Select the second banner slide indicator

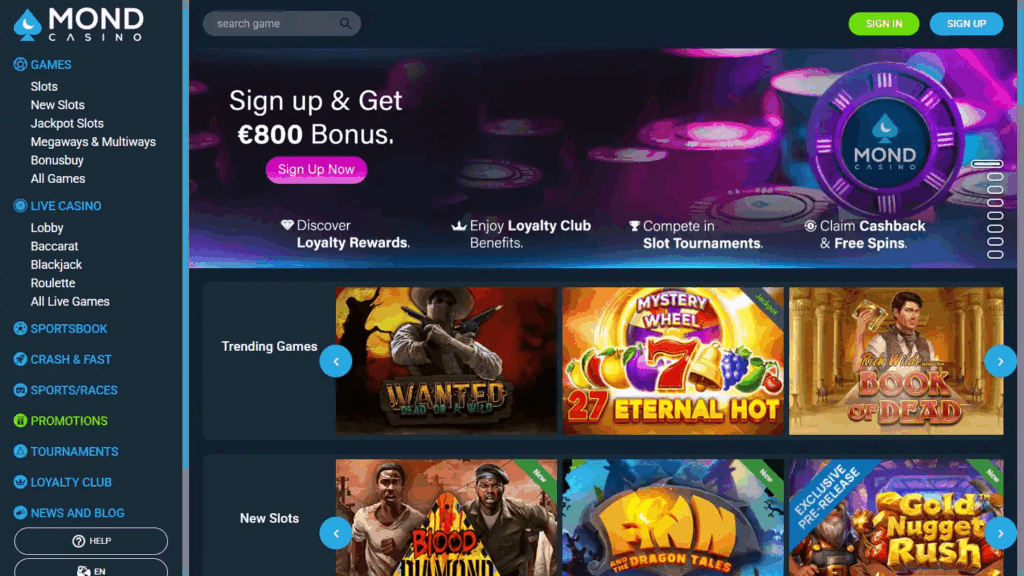pyautogui.click(x=995, y=177)
